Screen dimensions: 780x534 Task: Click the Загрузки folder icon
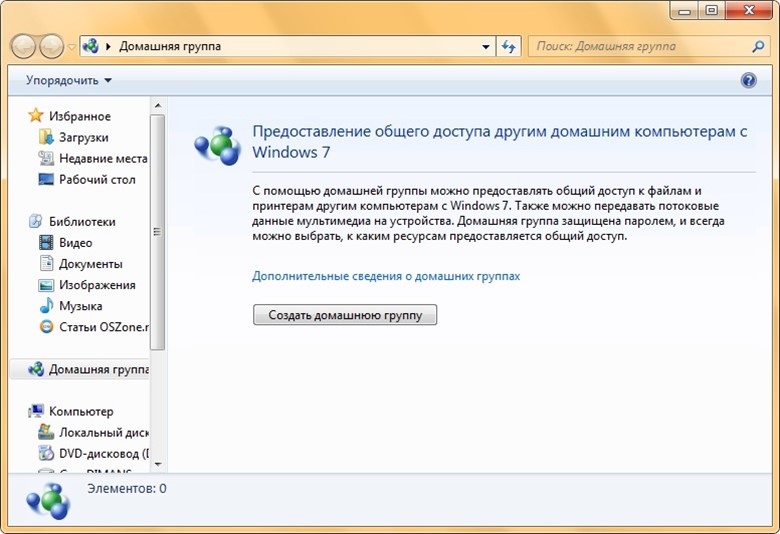(x=46, y=137)
